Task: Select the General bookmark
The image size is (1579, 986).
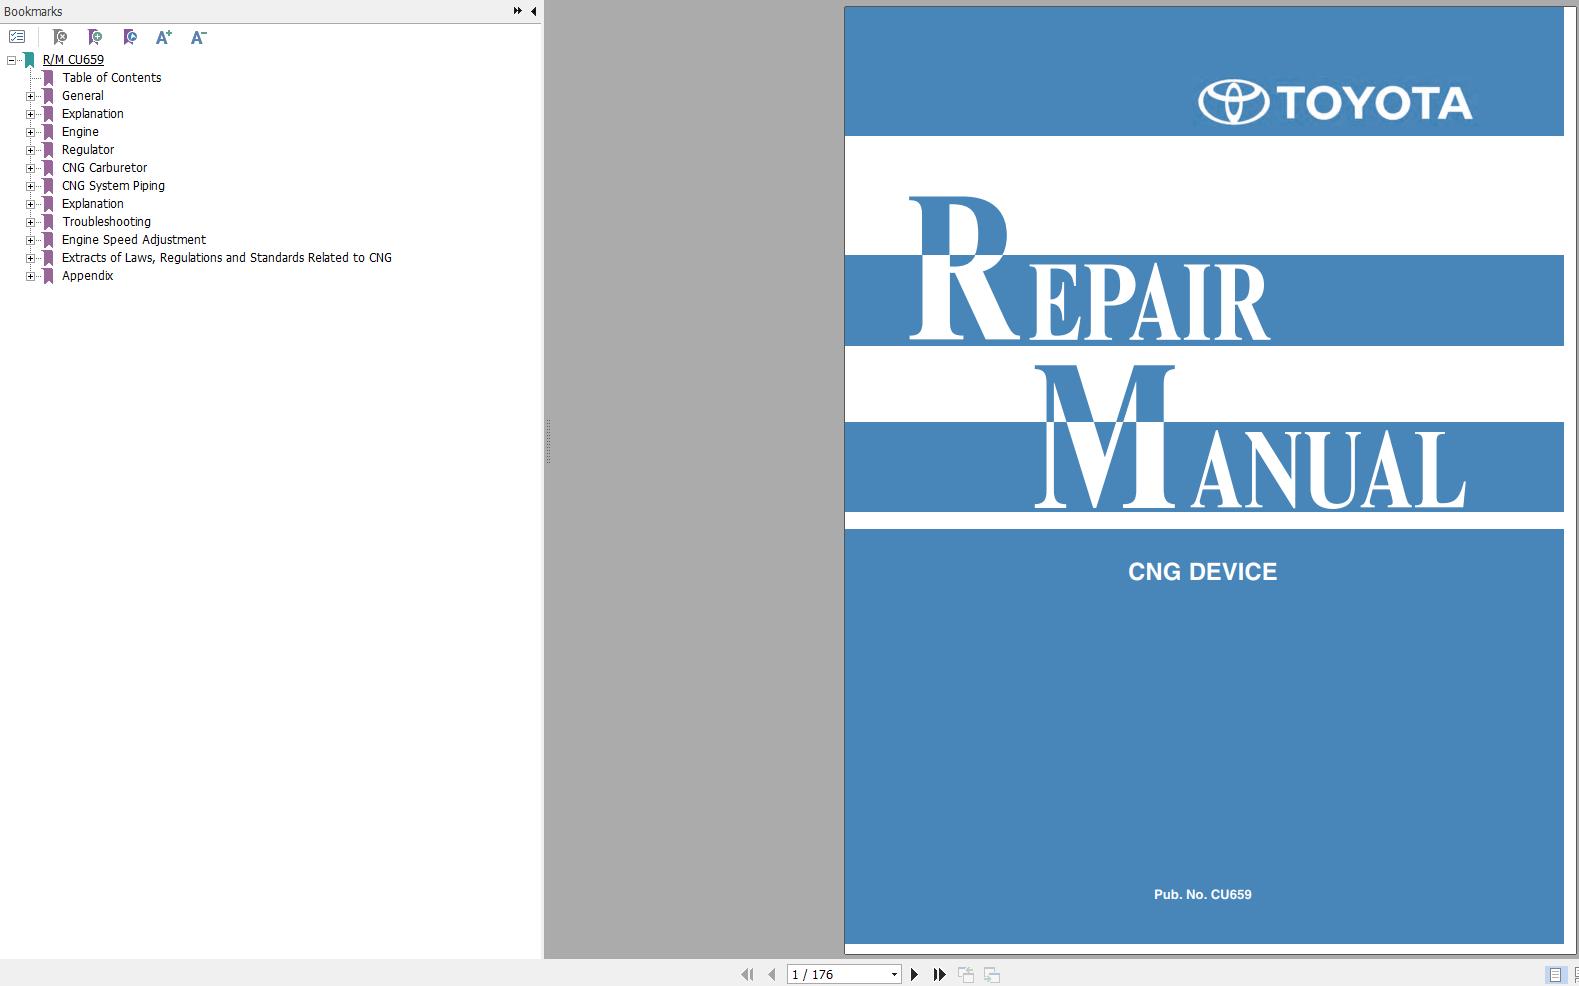Action: (83, 96)
